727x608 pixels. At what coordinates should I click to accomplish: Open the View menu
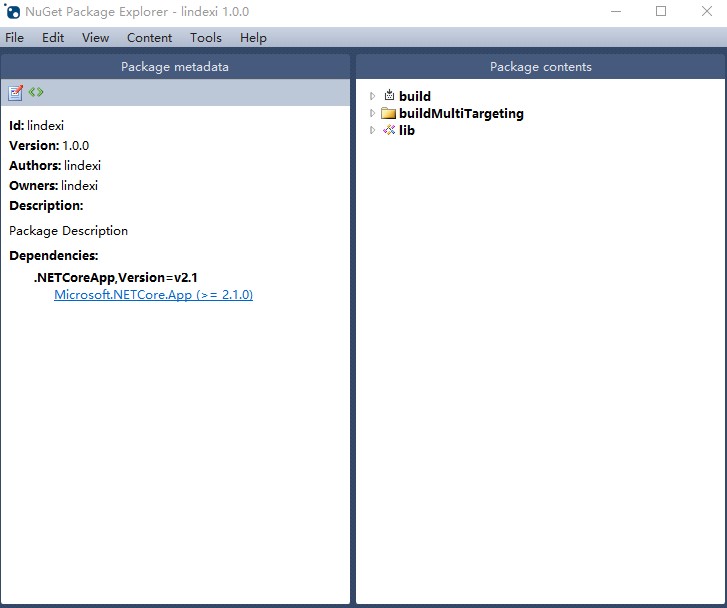point(96,38)
